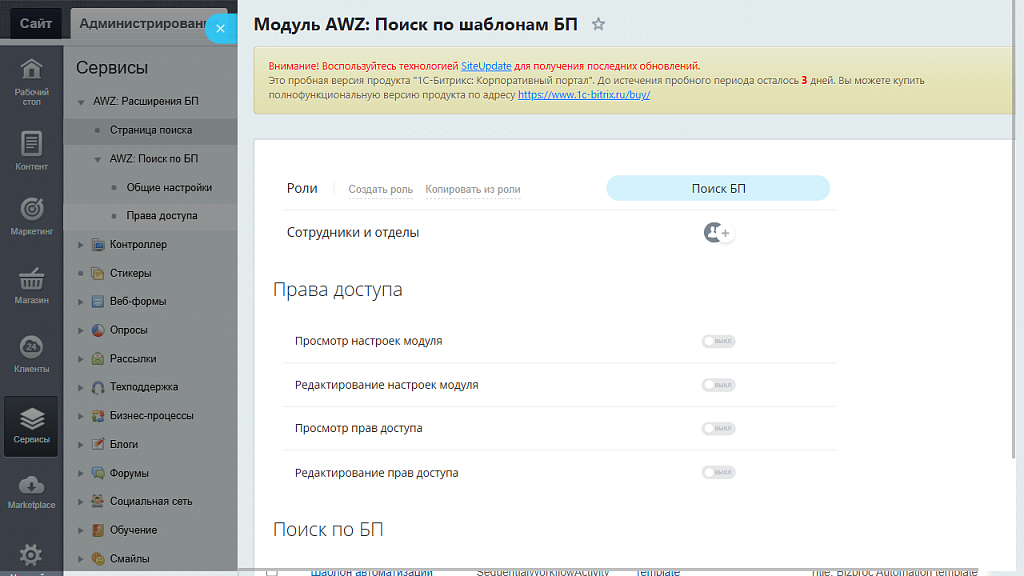Open the Marketplace cloud icon
1024x576 pixels.
(x=31, y=491)
